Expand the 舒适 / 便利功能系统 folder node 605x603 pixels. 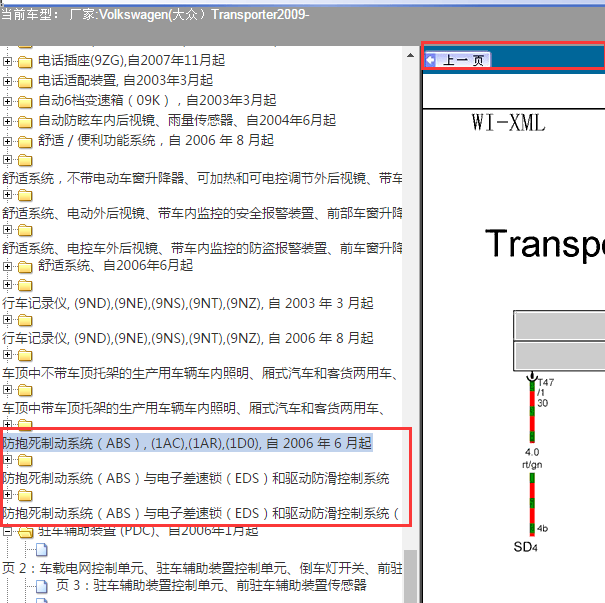[x=7, y=142]
